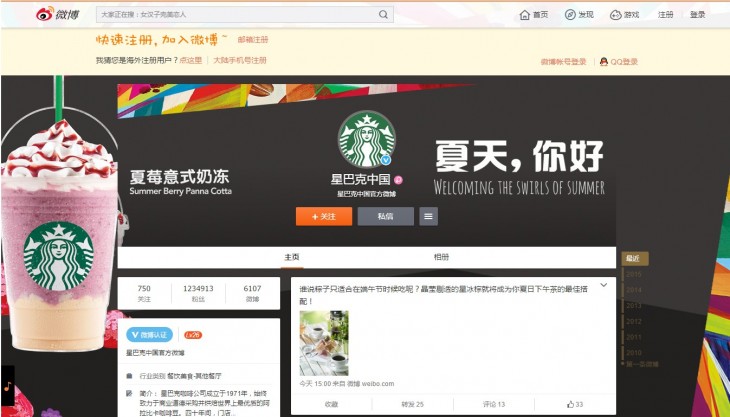730x417 pixels.
Task: Select 2014 in the timeline sidebar
Action: 634,289
